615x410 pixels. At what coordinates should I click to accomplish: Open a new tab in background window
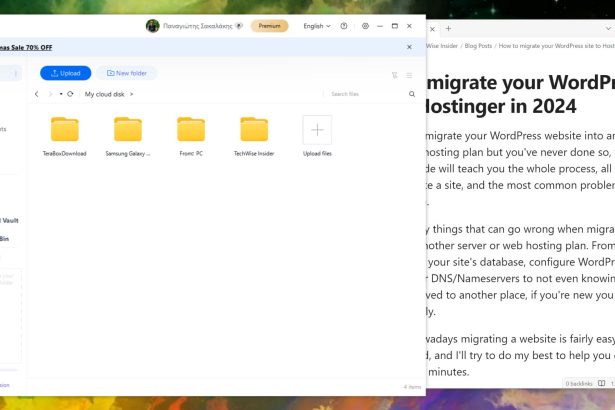pyautogui.click(x=448, y=29)
